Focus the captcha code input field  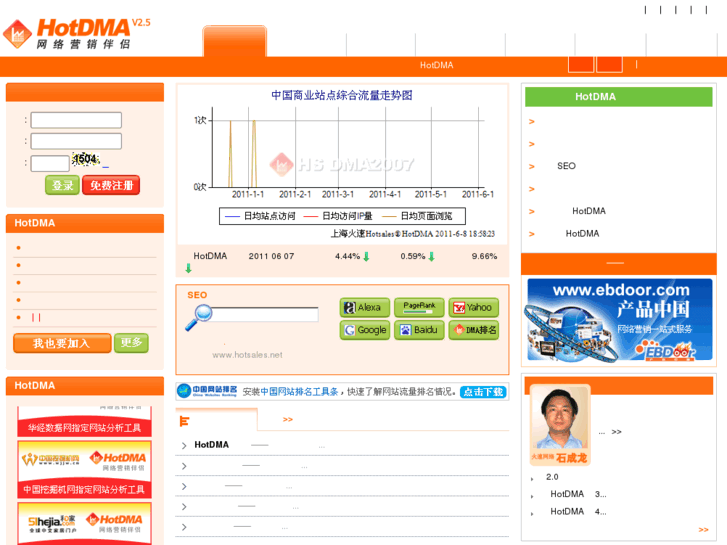(50, 163)
